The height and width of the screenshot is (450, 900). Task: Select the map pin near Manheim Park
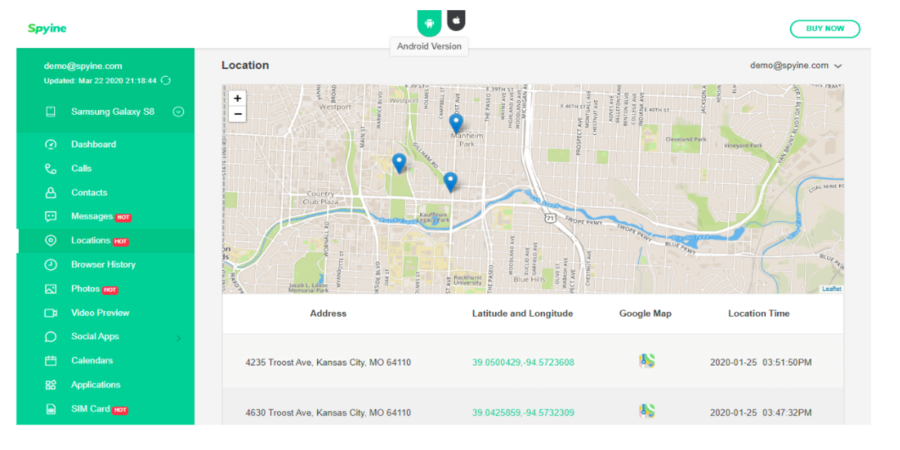456,124
